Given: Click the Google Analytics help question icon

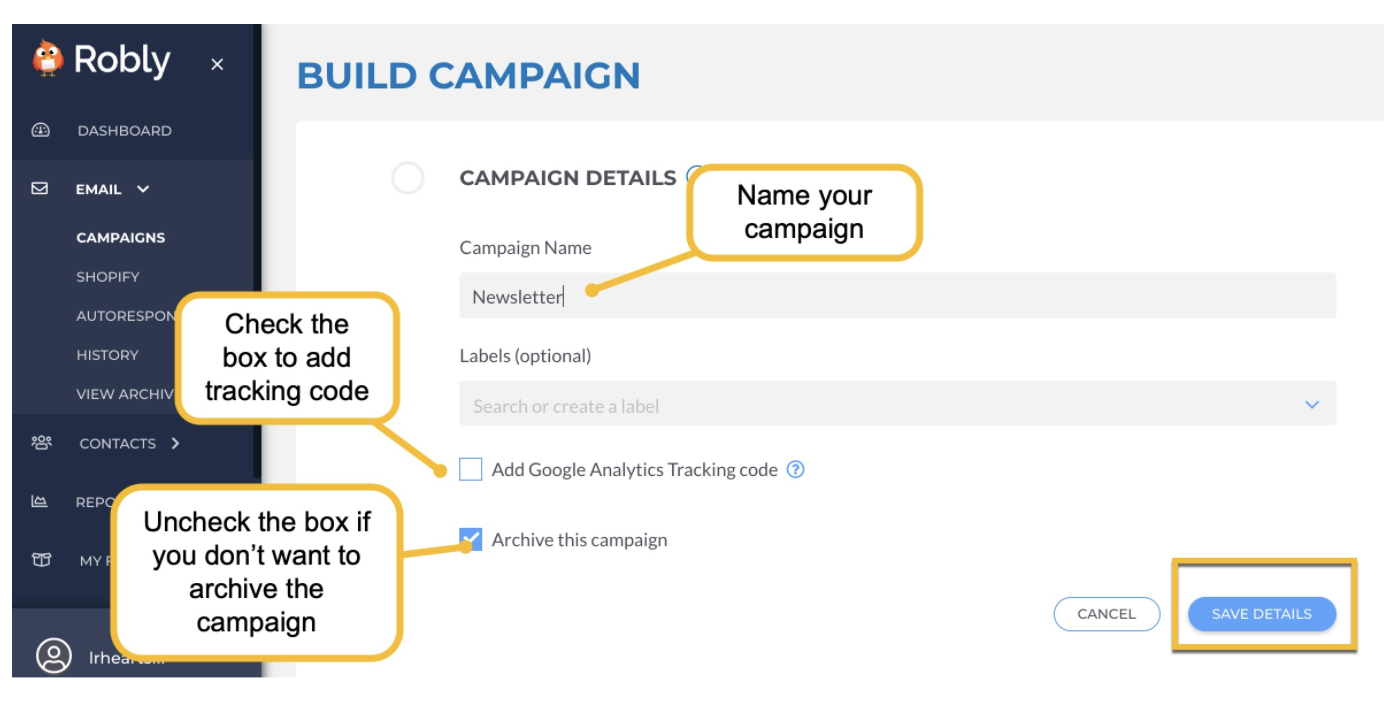Looking at the screenshot, I should click(795, 469).
